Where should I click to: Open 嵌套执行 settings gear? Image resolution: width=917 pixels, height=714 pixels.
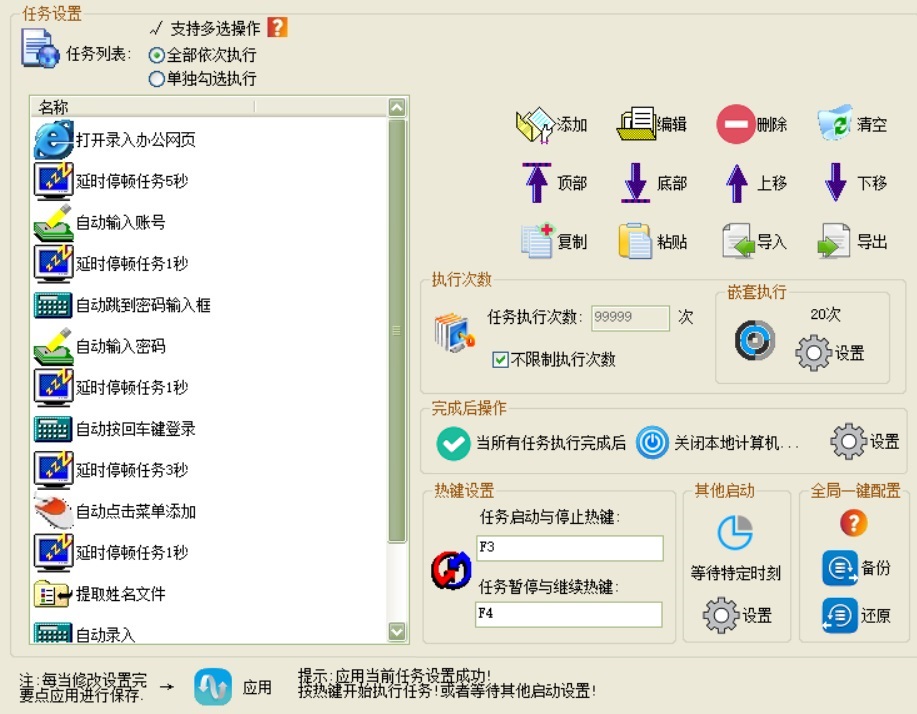tap(813, 353)
